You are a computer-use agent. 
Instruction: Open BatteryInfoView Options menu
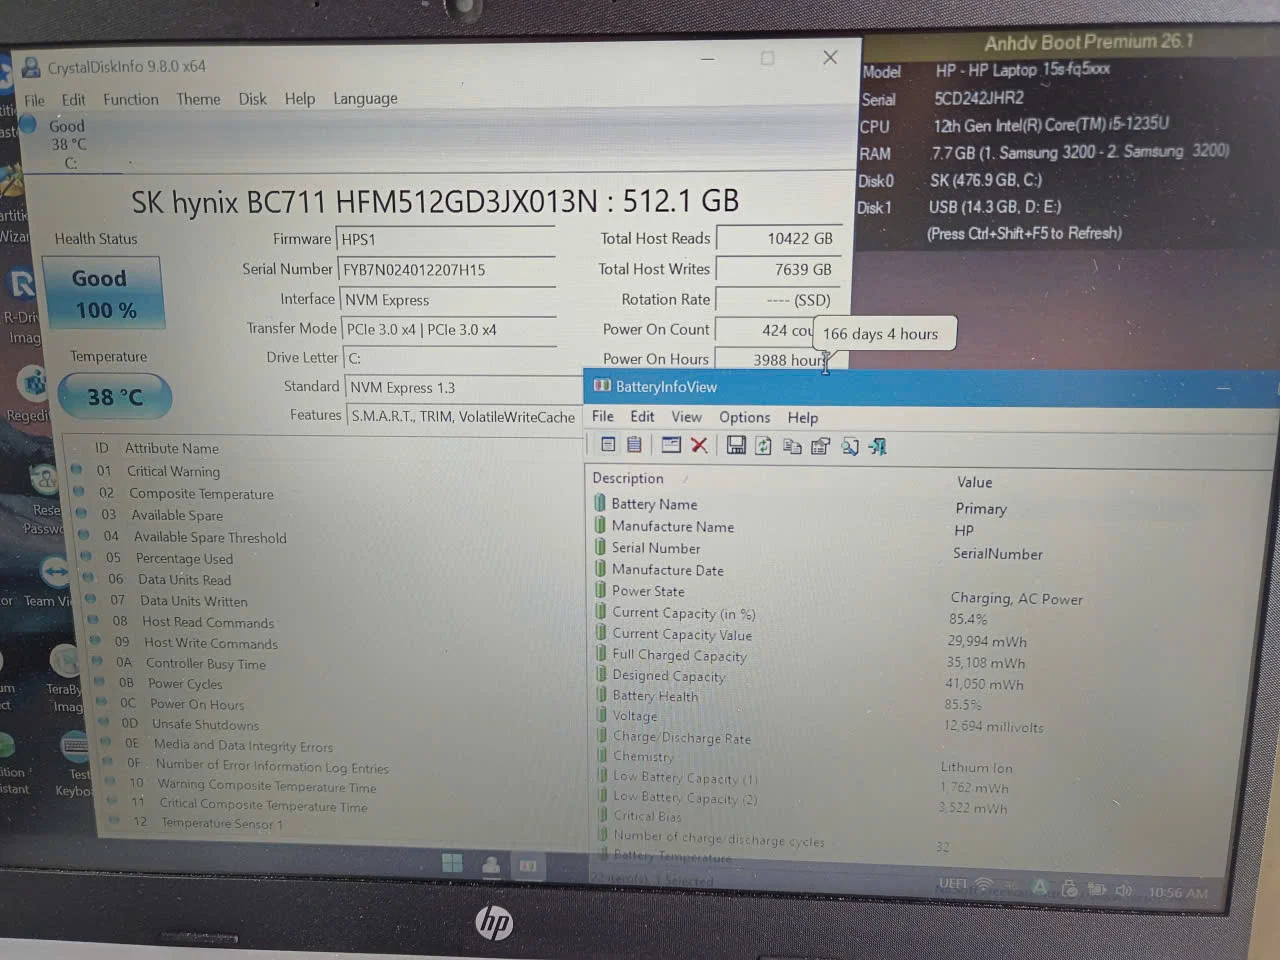[x=745, y=417]
